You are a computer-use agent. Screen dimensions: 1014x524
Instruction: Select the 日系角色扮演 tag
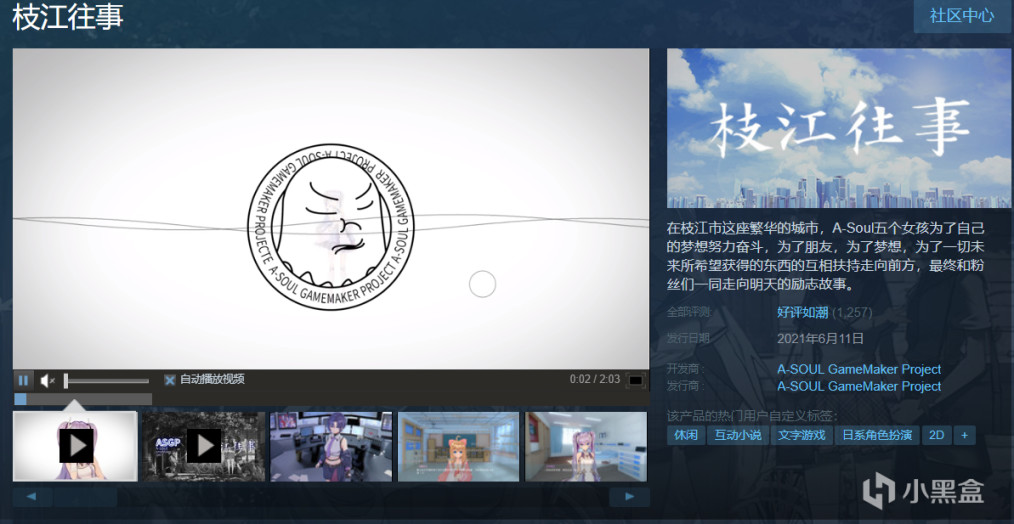877,435
